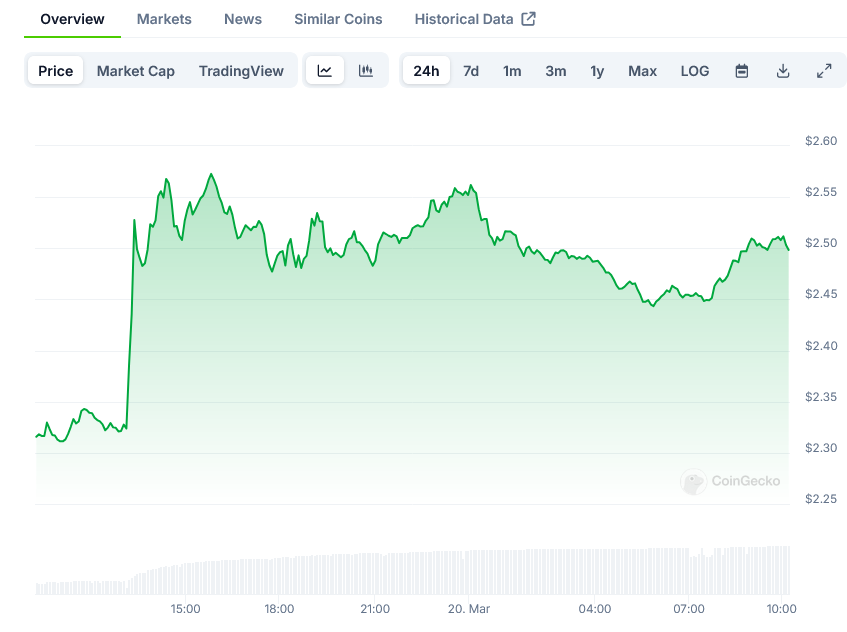Screen dimensions: 847x632
Task: Open the Markets tab
Action: [x=164, y=19]
